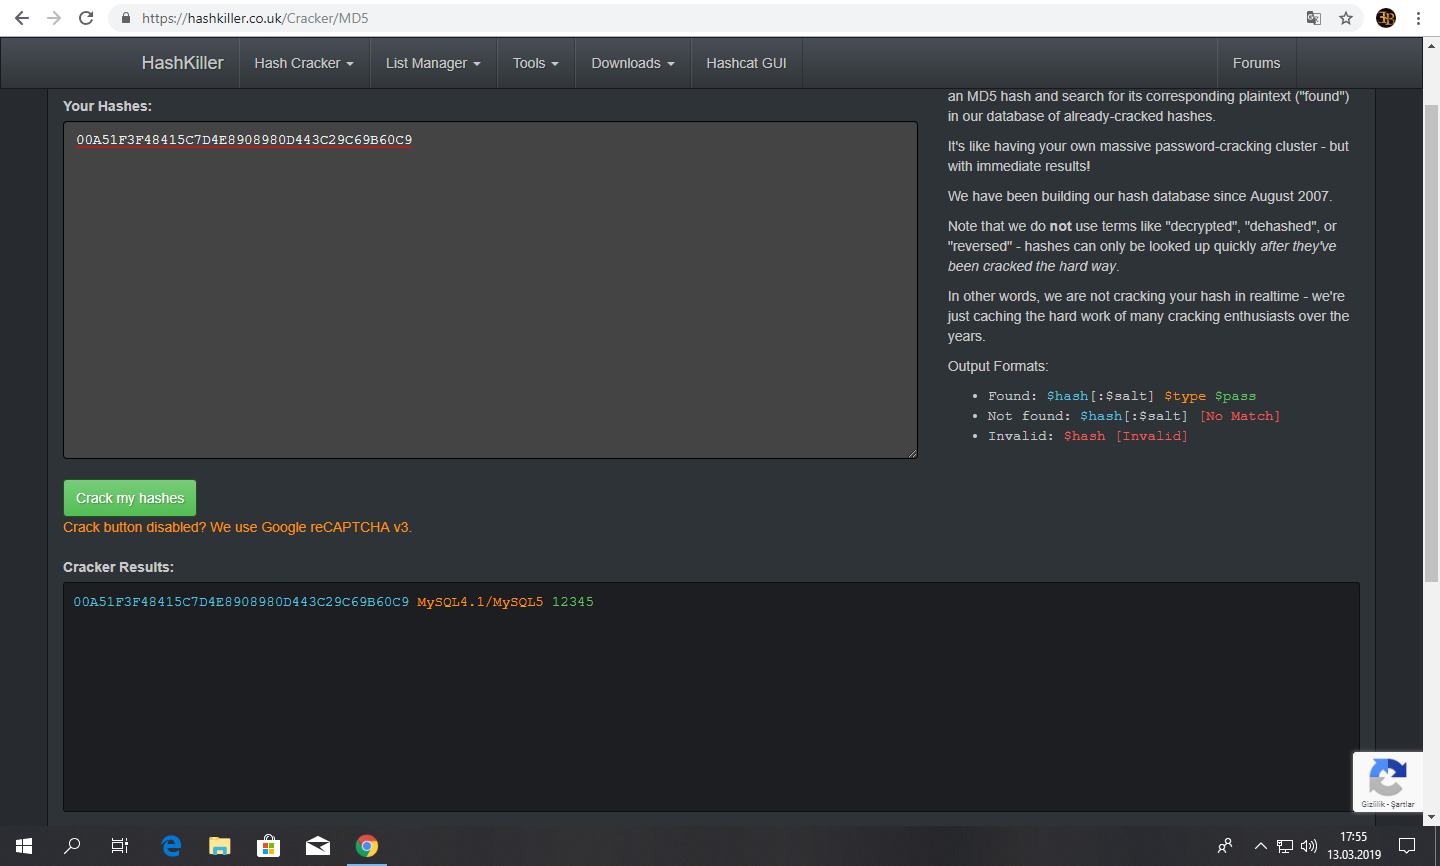
Task: Open the translate page icon in address bar
Action: 1314,18
